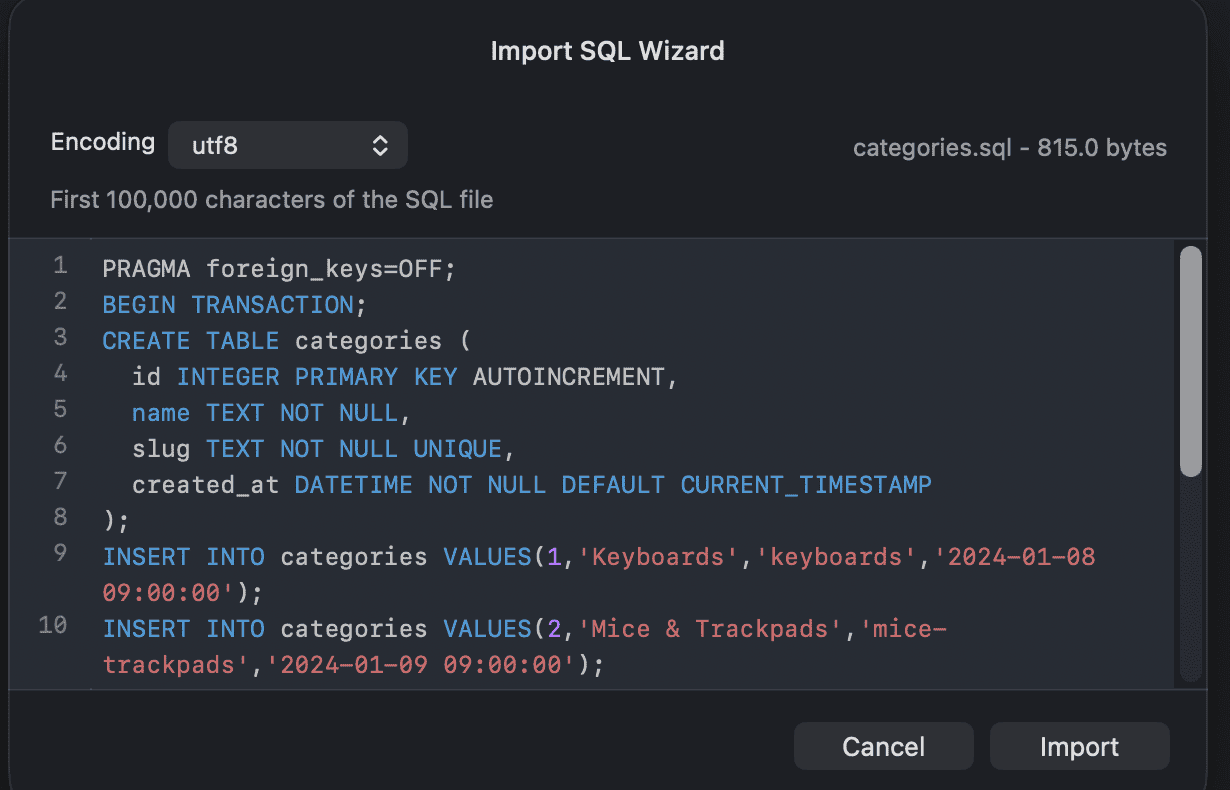Click the 'Import SQL Wizard' title text
Image resolution: width=1230 pixels, height=790 pixels.
tap(607, 51)
